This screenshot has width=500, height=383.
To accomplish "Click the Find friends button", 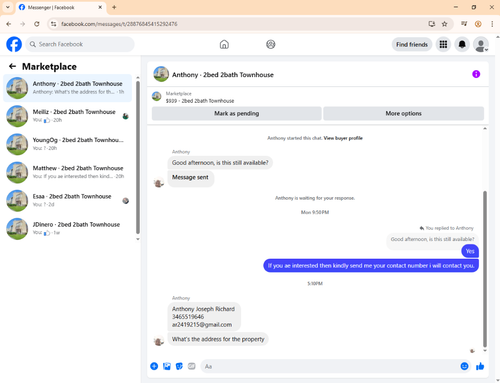I will (412, 44).
